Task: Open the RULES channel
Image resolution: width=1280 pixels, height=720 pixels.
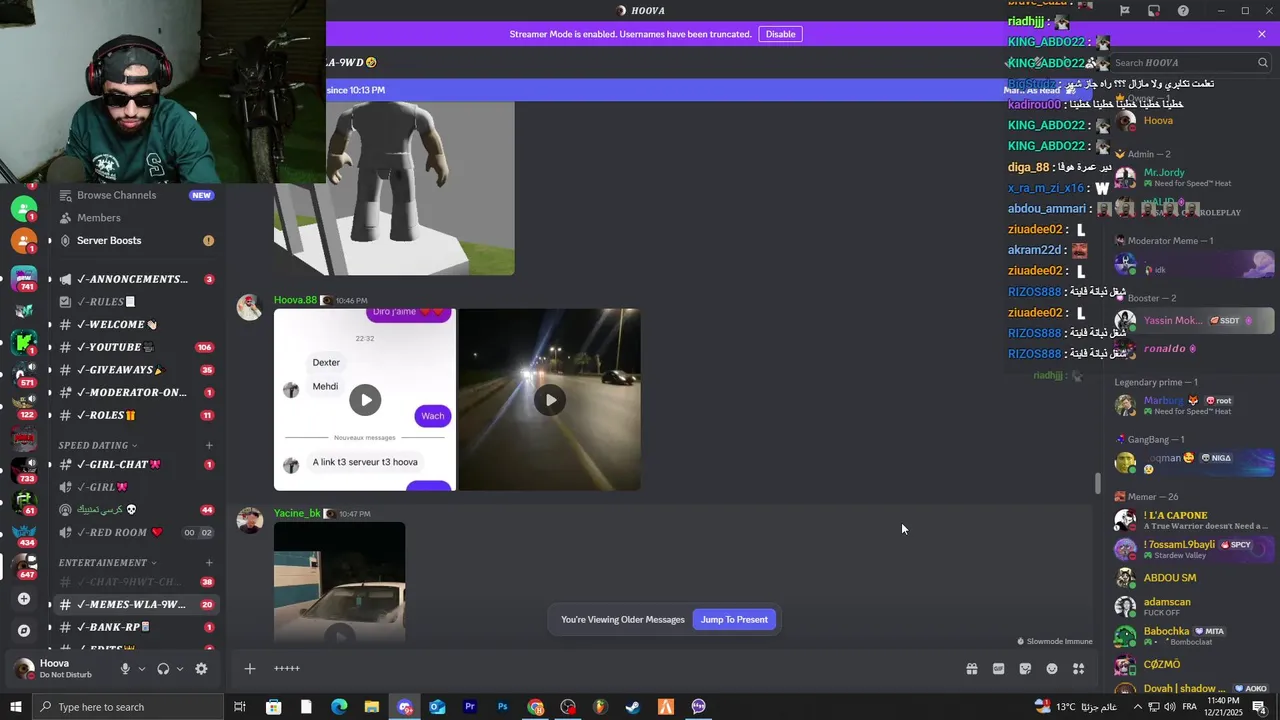Action: 135,302
